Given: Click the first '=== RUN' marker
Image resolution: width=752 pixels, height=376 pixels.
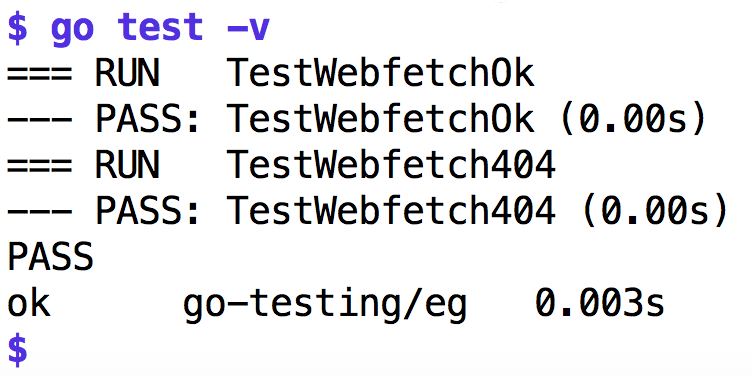Looking at the screenshot, I should point(83,74).
